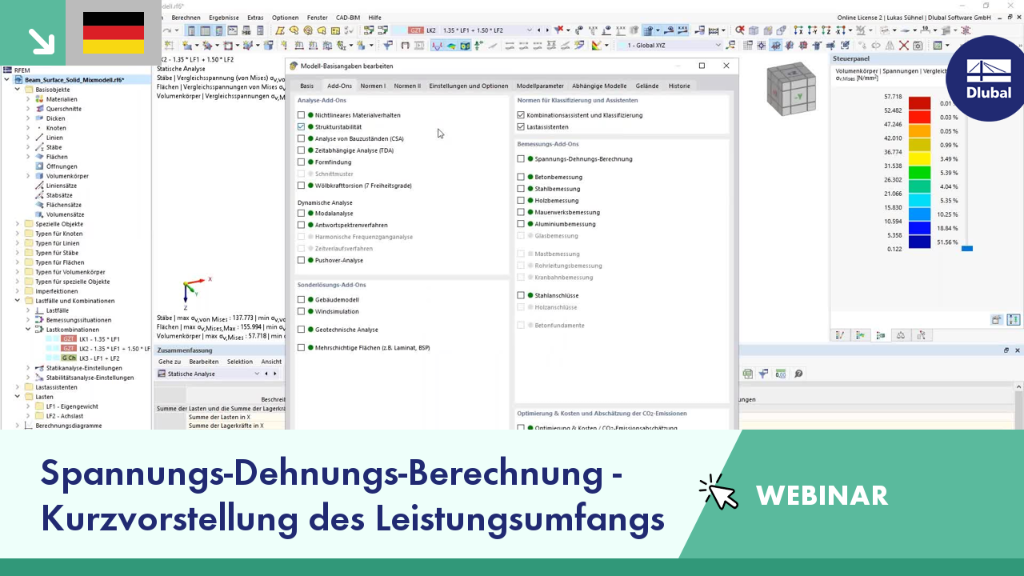Click the white arrow icon in green corner
This screenshot has width=1024, height=576.
[41, 41]
